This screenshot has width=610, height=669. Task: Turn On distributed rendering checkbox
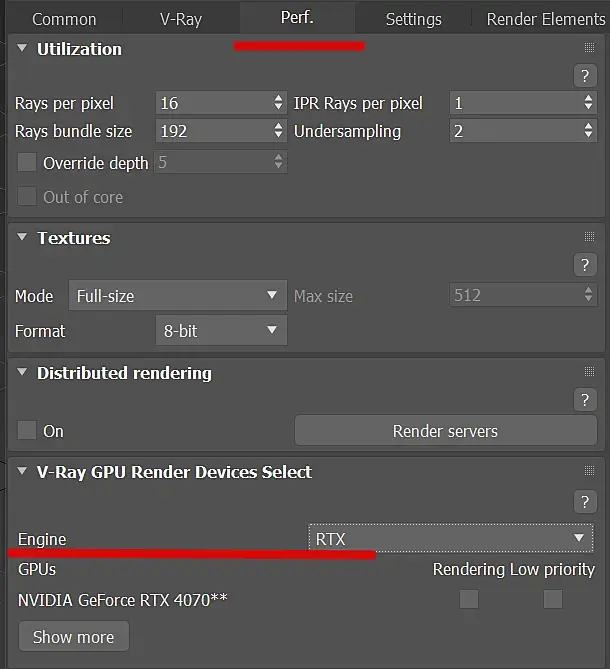point(26,430)
